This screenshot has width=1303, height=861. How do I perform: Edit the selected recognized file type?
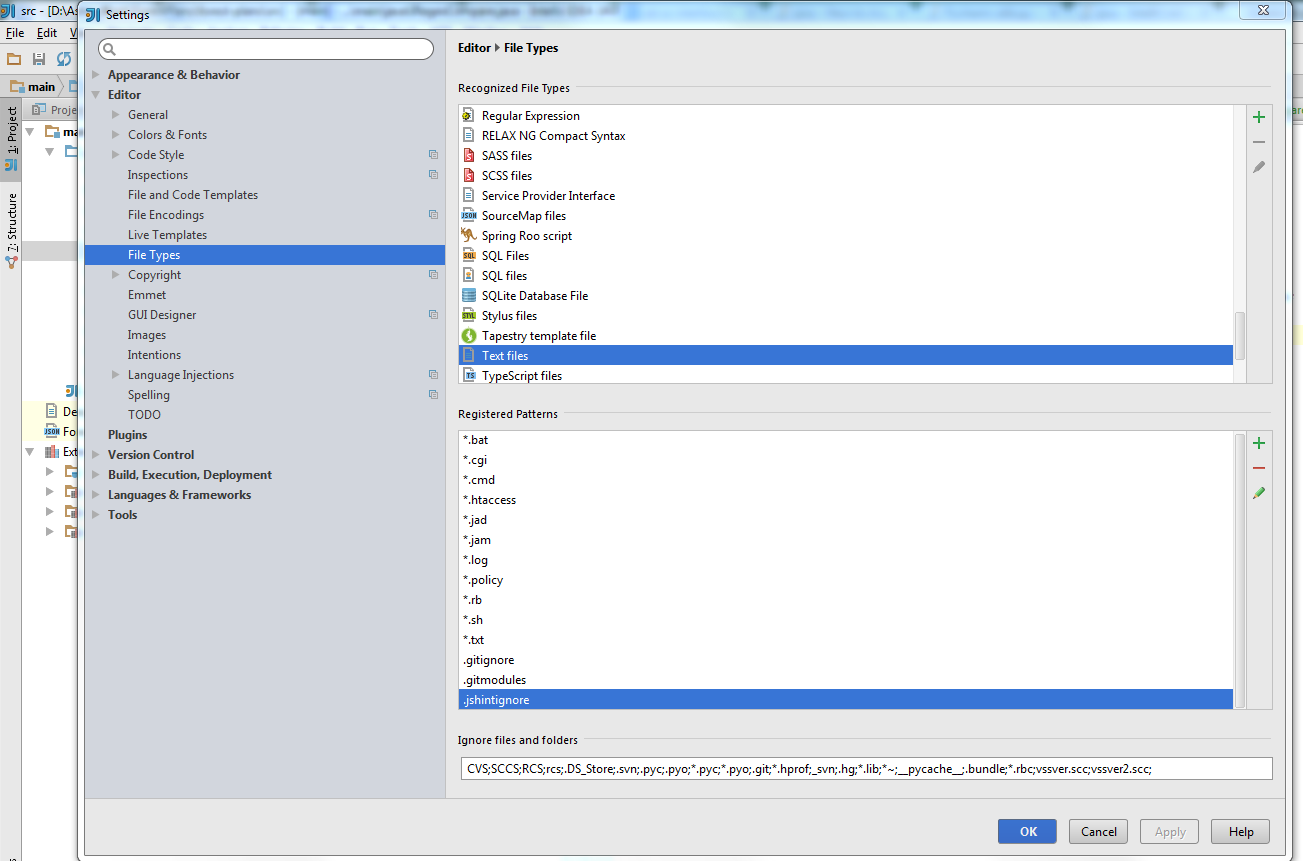[x=1259, y=167]
